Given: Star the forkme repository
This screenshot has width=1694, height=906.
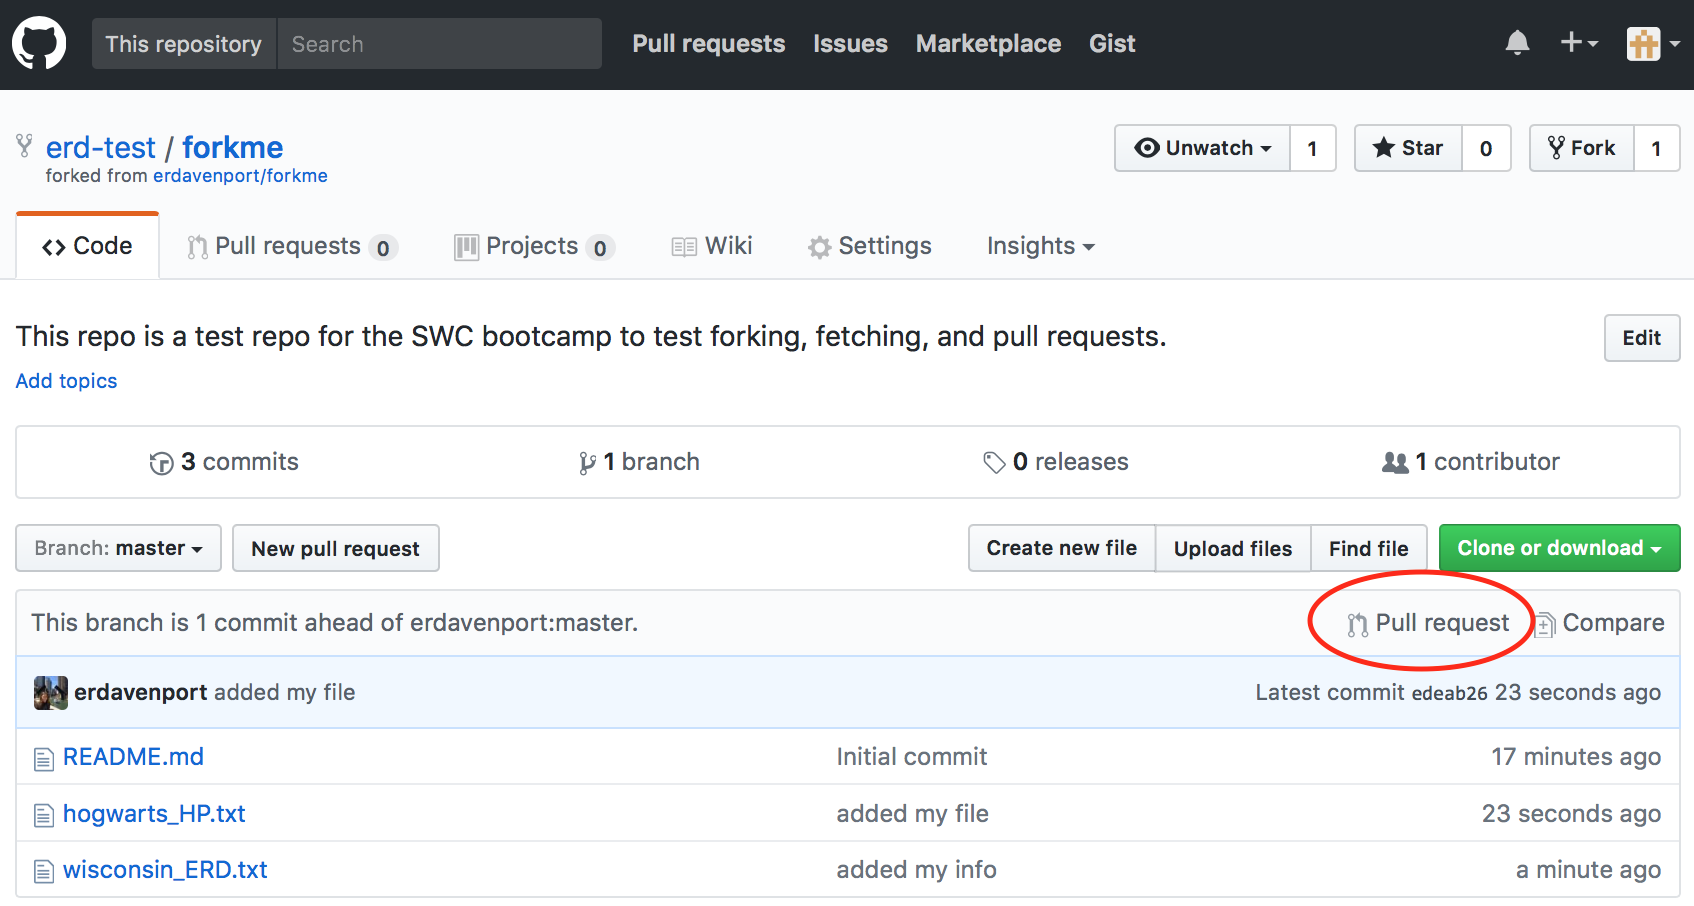Looking at the screenshot, I should (1409, 148).
